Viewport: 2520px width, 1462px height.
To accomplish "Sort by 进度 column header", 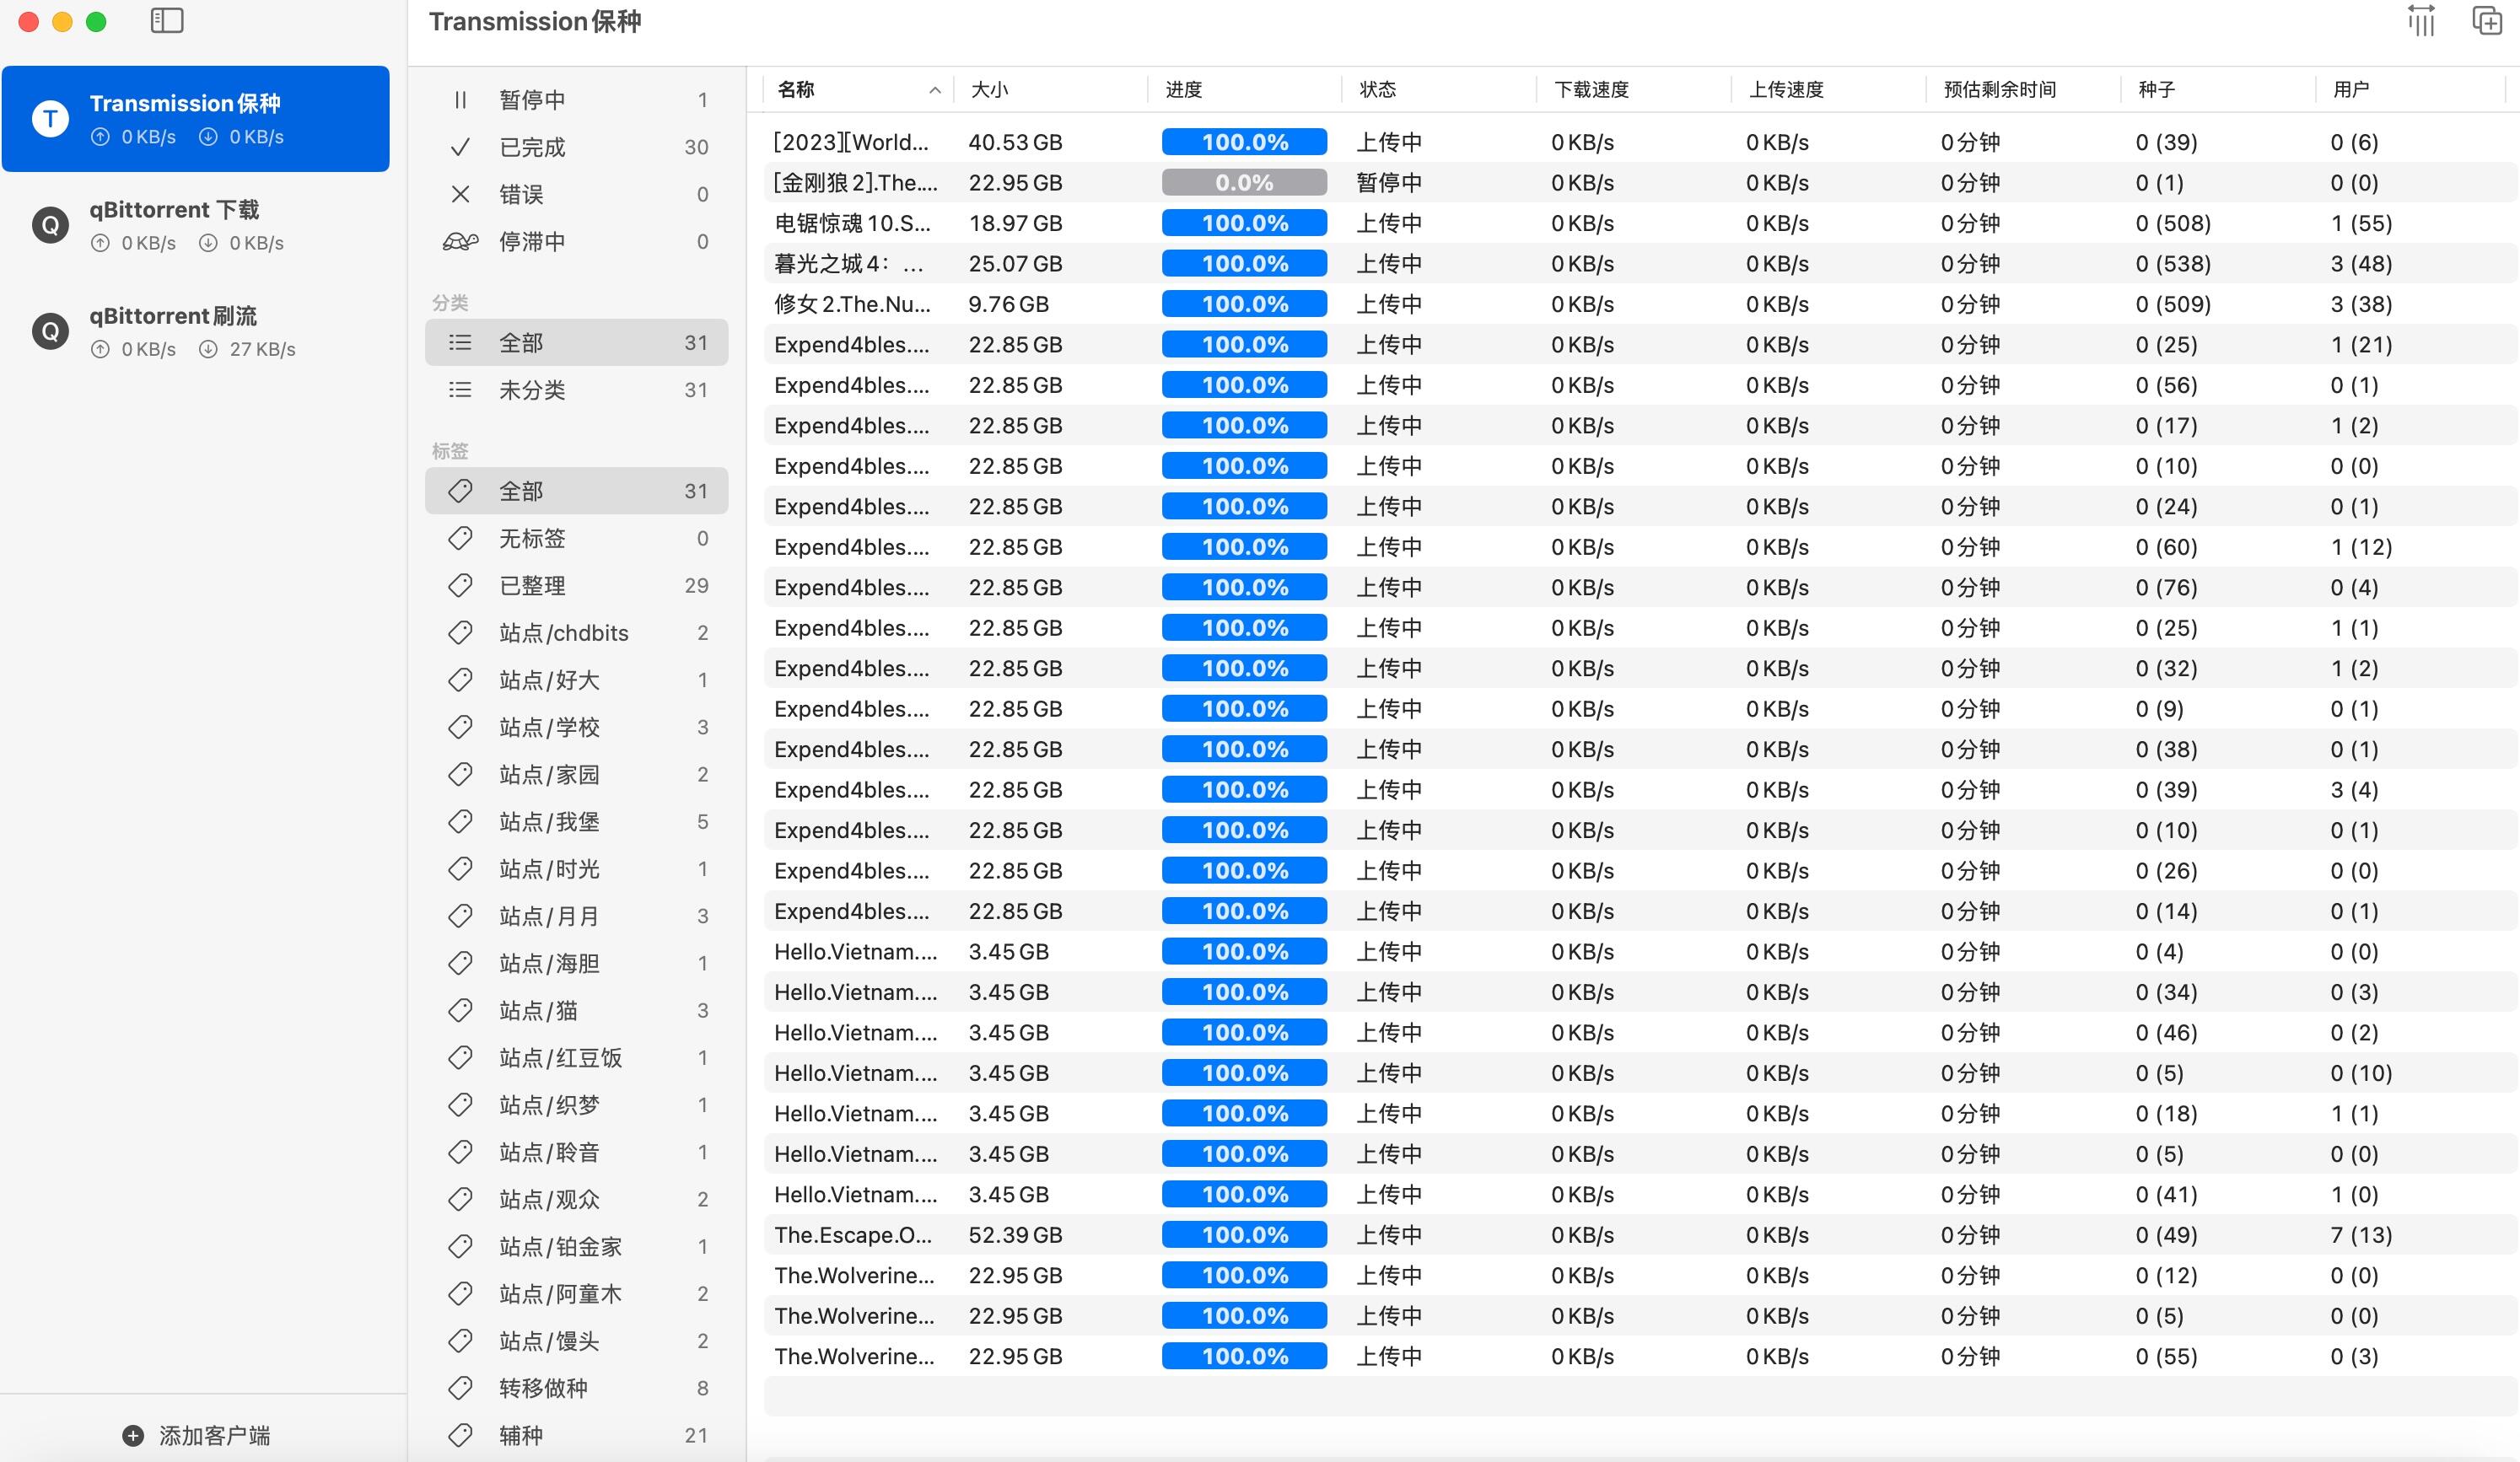I will click(x=1245, y=90).
